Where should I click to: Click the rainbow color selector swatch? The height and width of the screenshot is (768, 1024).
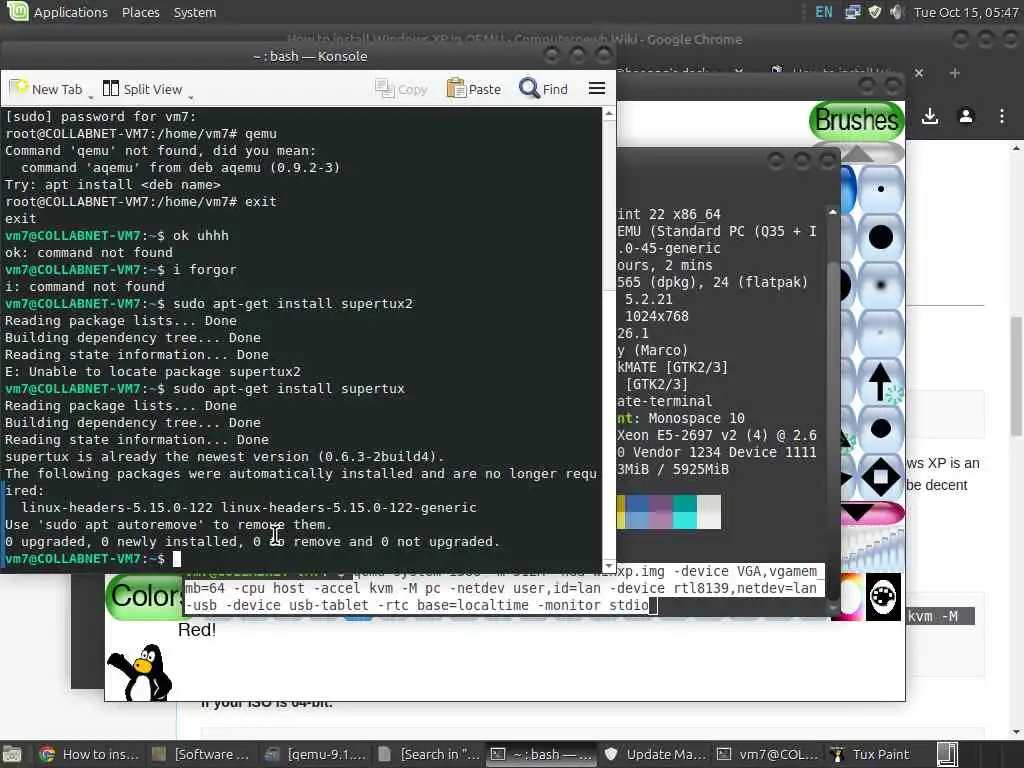coord(852,597)
